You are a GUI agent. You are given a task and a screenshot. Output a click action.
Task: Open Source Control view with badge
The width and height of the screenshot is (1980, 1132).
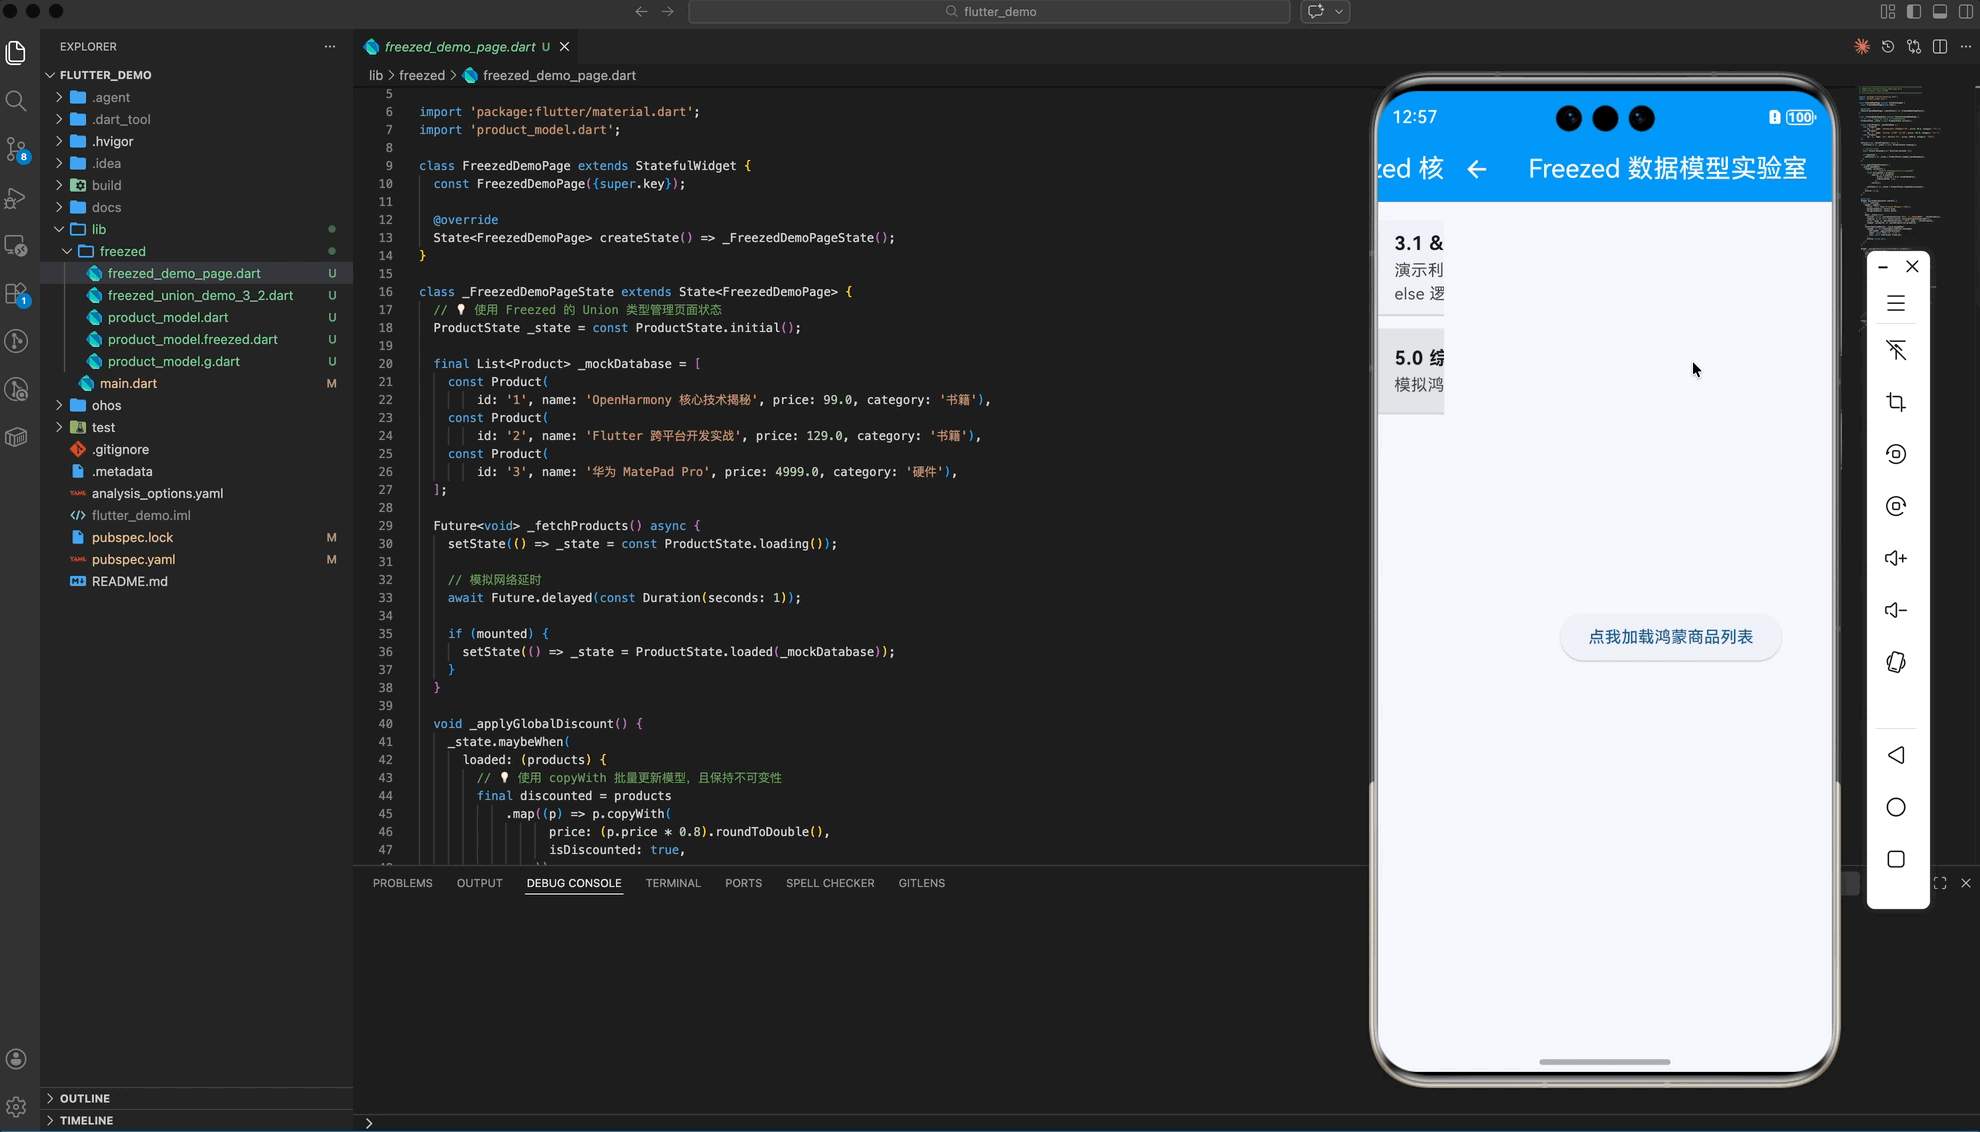click(x=16, y=149)
